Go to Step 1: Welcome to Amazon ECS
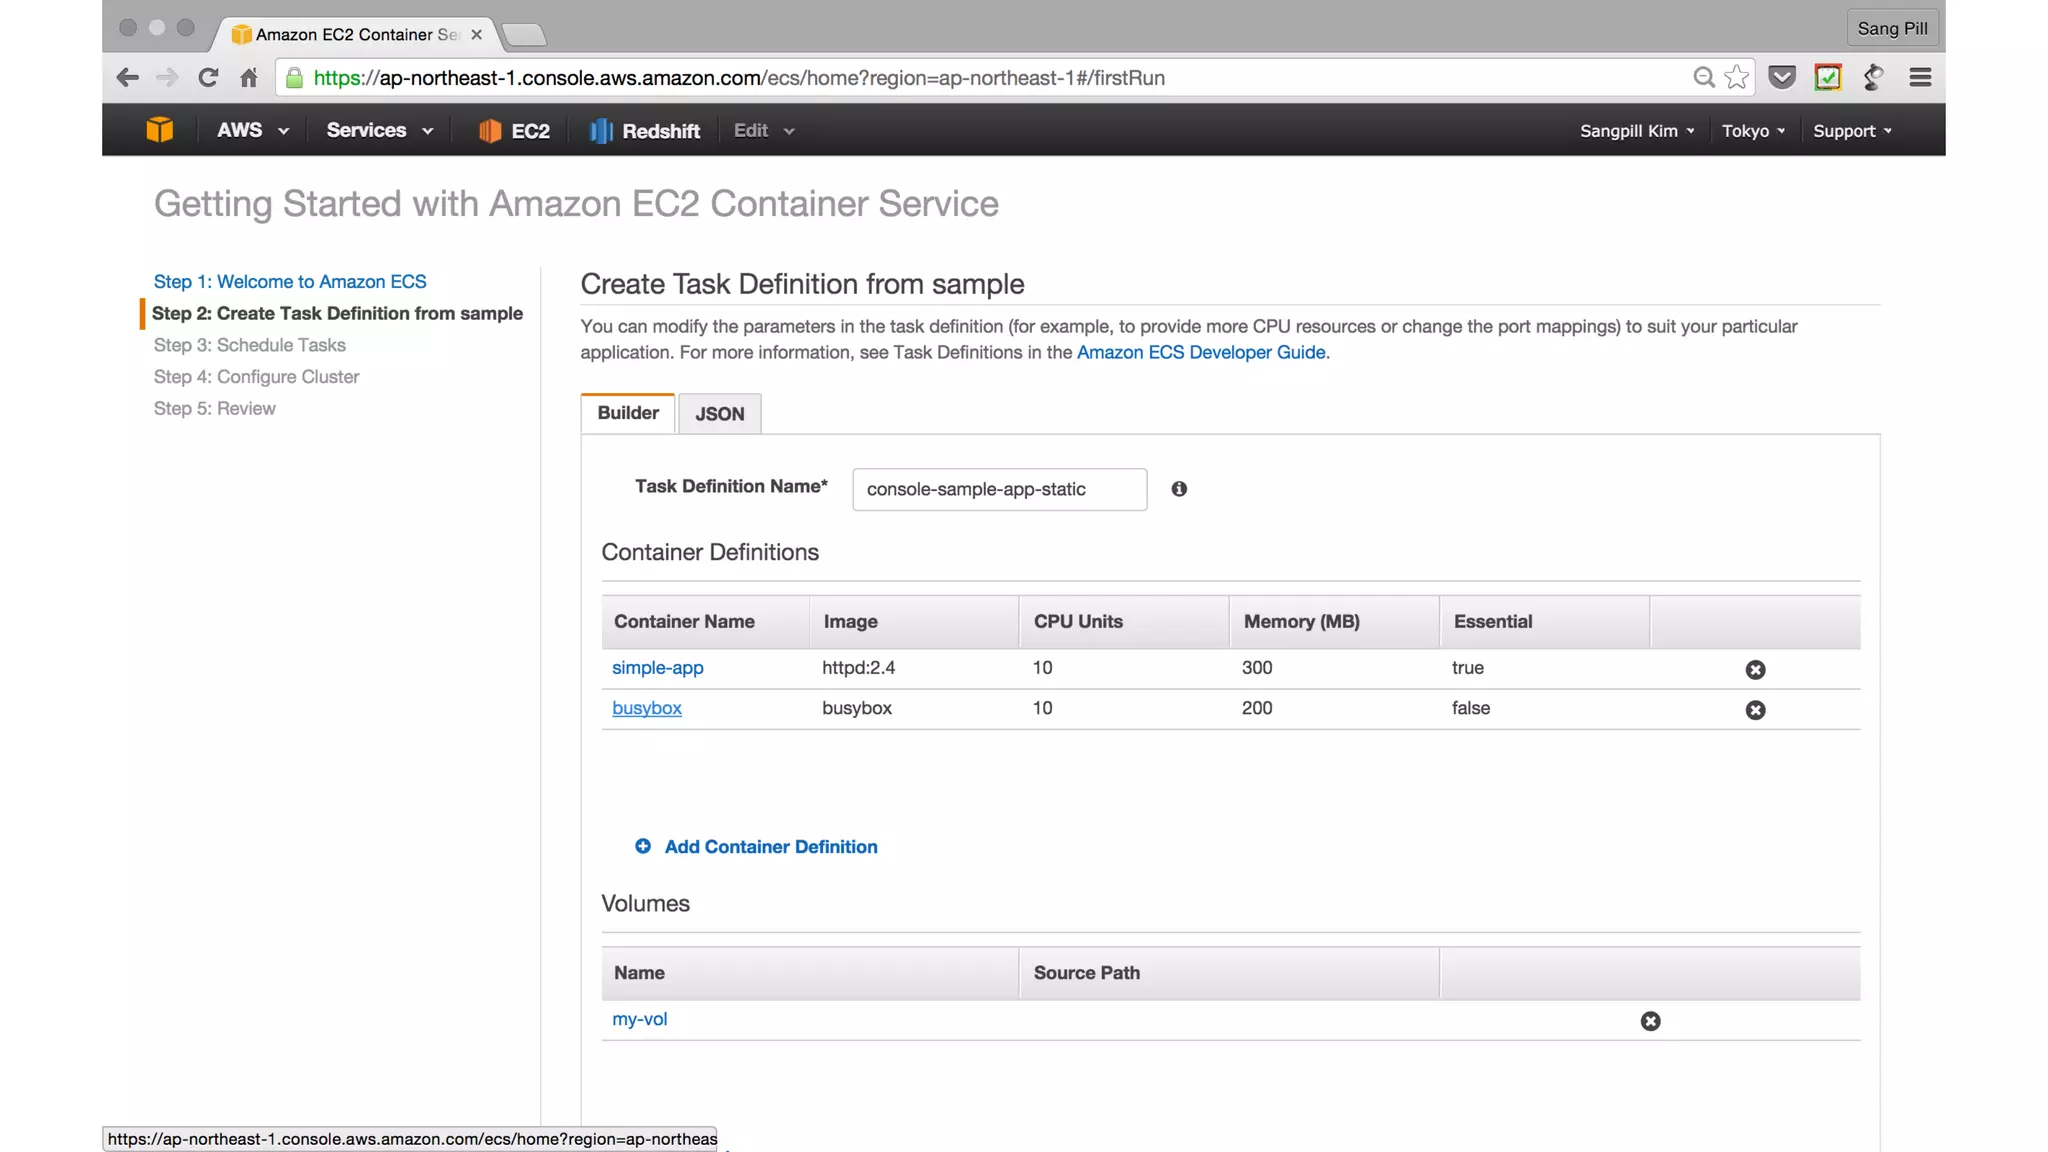 [x=290, y=282]
